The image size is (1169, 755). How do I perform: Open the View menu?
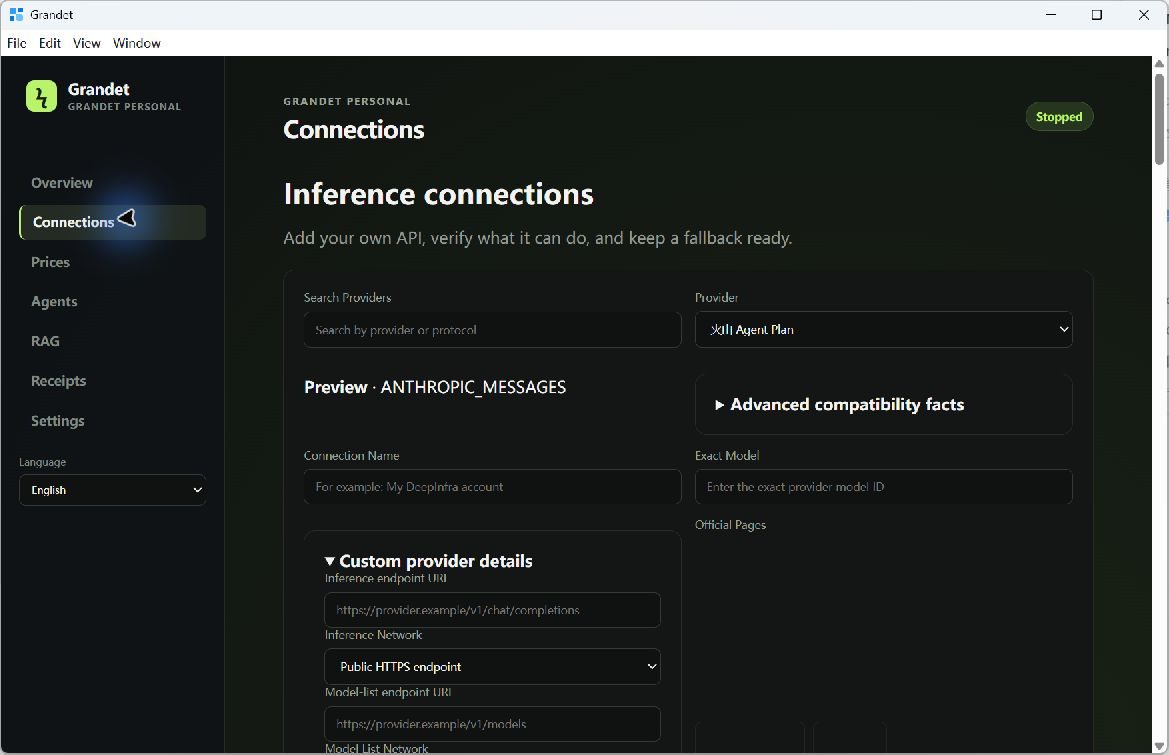(x=86, y=43)
